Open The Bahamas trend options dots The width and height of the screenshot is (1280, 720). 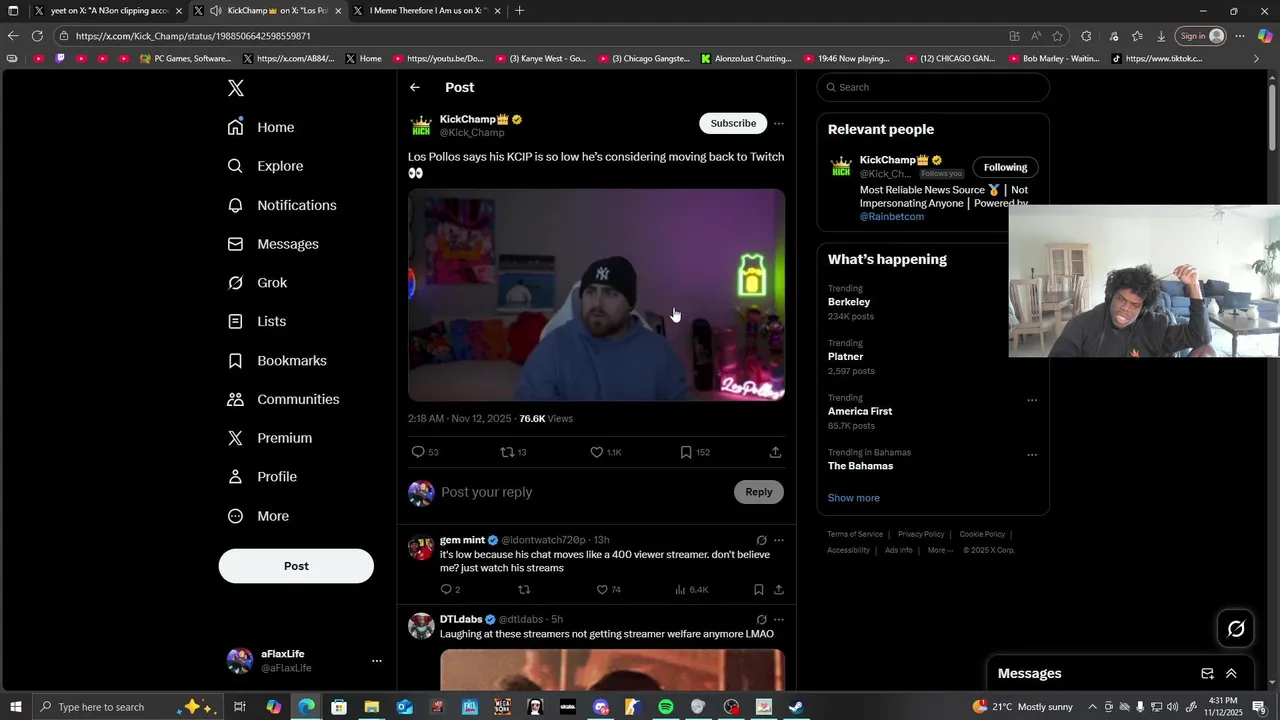coord(1032,455)
